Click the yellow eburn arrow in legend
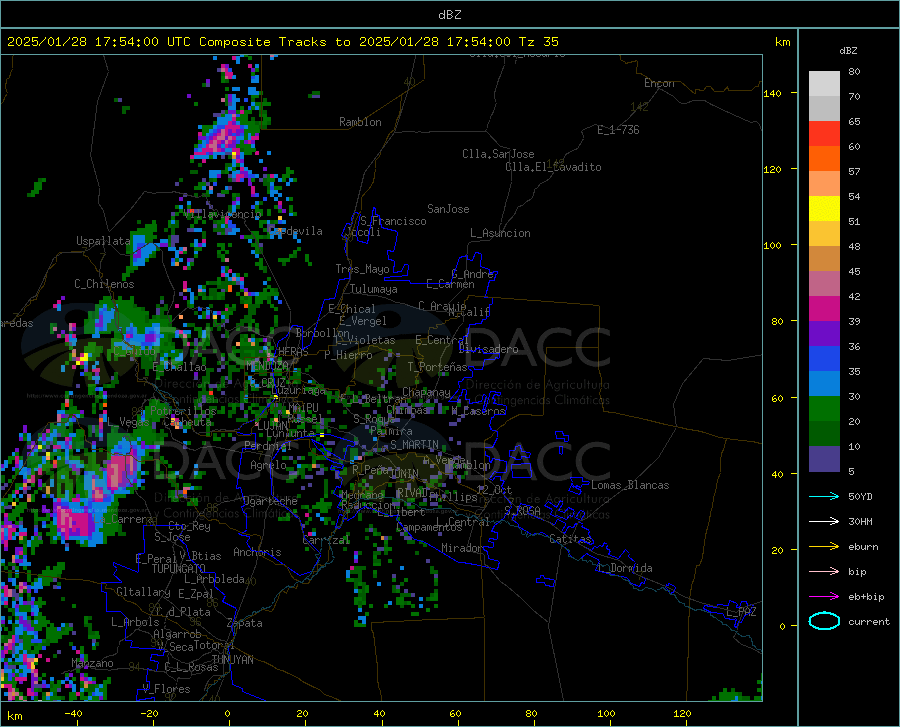The height and width of the screenshot is (727, 900). (x=824, y=546)
